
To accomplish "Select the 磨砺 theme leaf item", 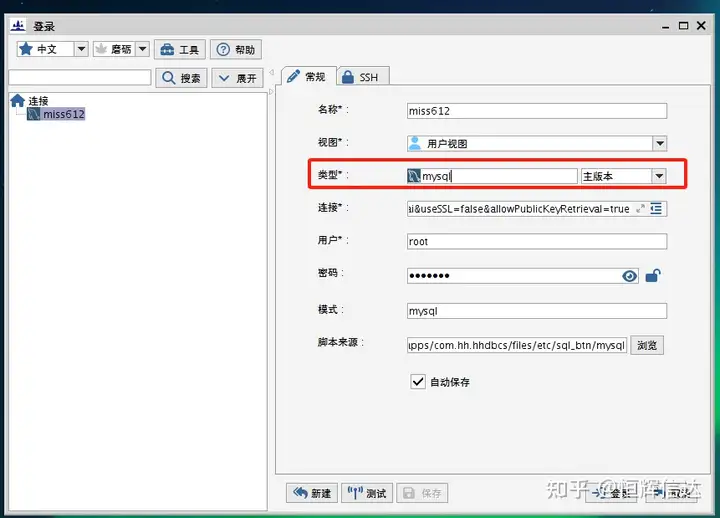I will [114, 49].
